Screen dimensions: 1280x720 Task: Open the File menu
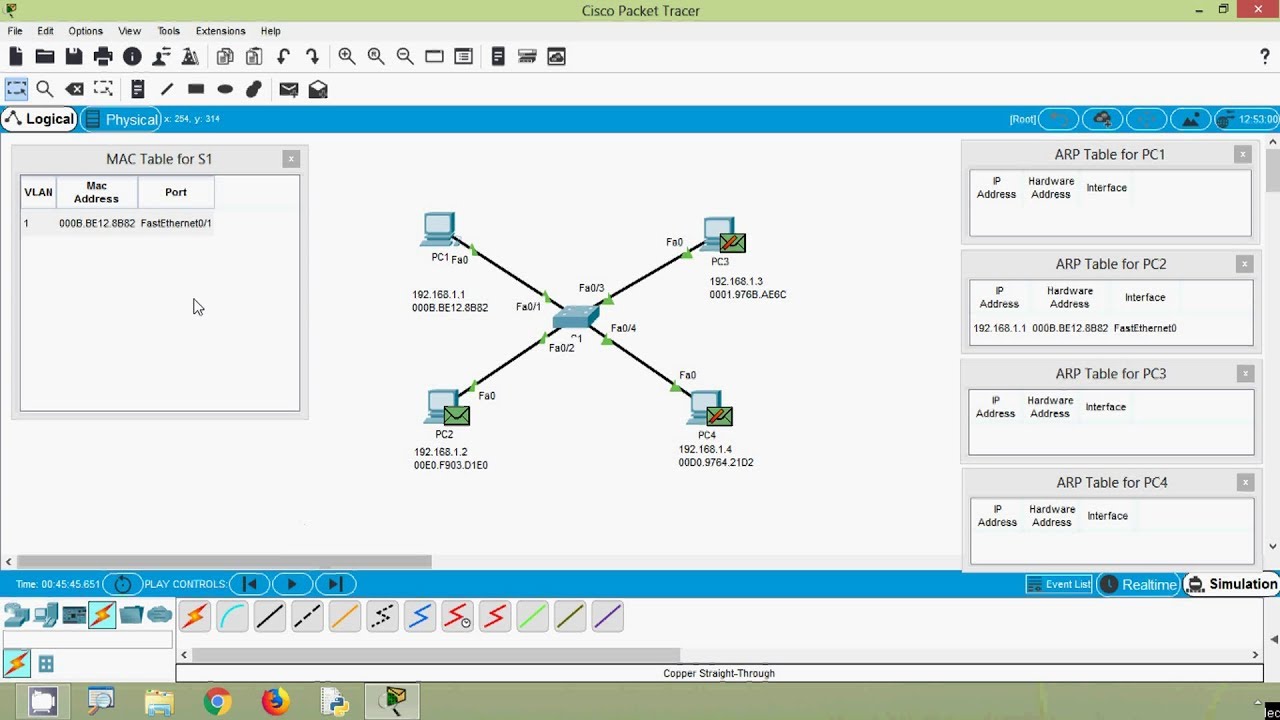coord(15,31)
